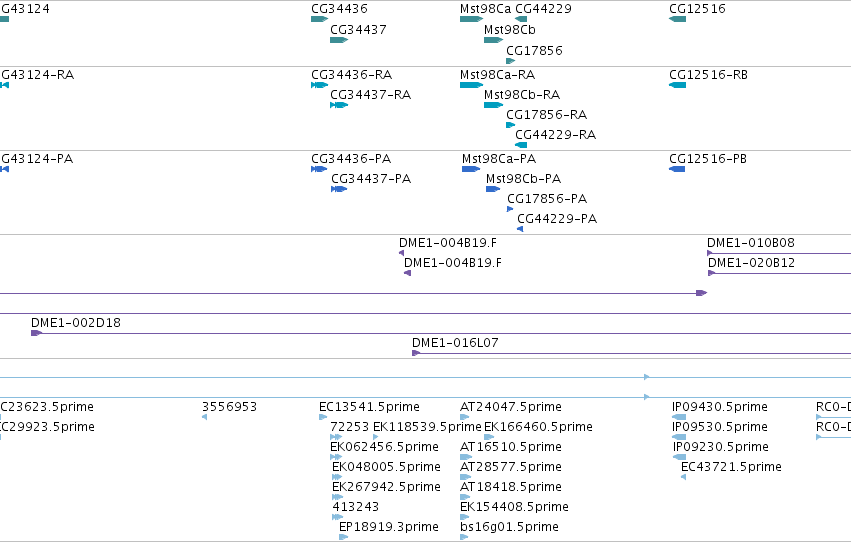Click the CG12516 gene arrow glyph
851x542 pixels.
677,19
